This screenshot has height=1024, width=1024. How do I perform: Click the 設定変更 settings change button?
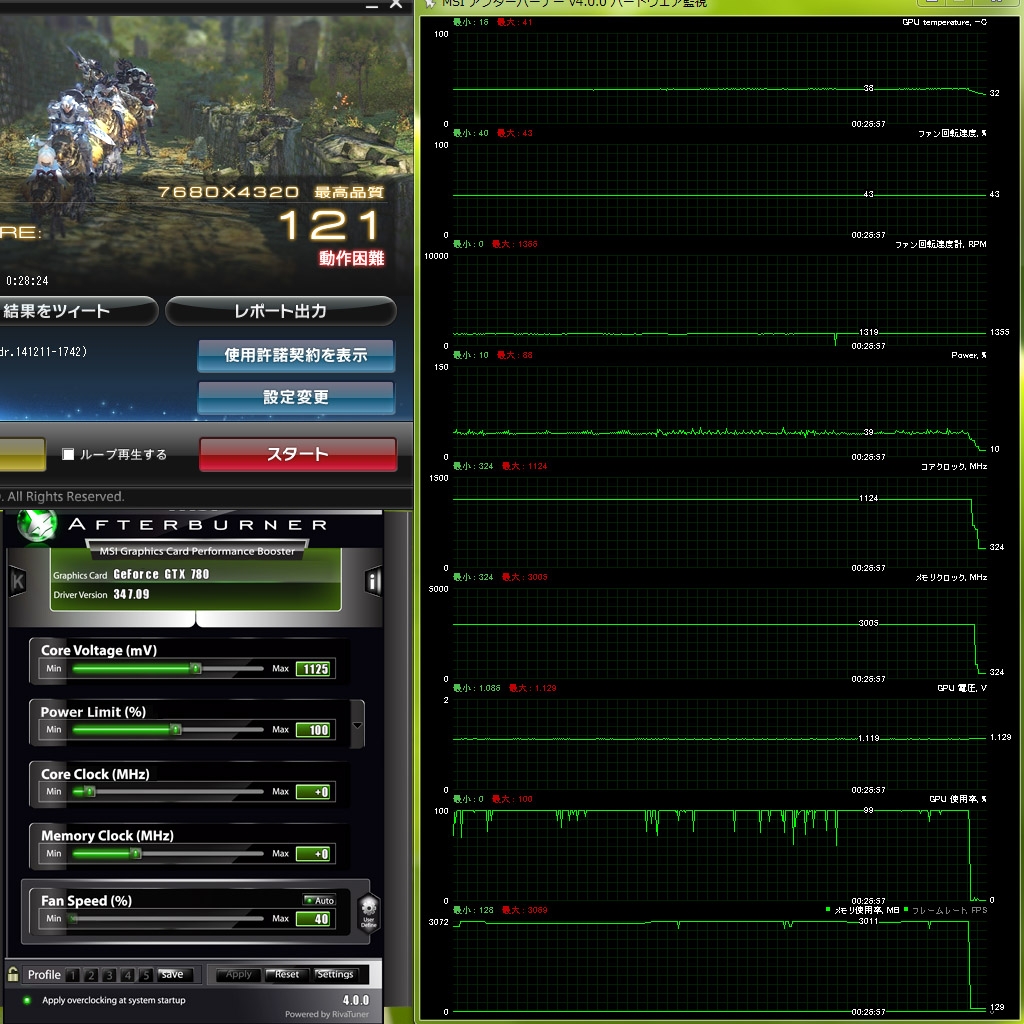click(x=296, y=397)
